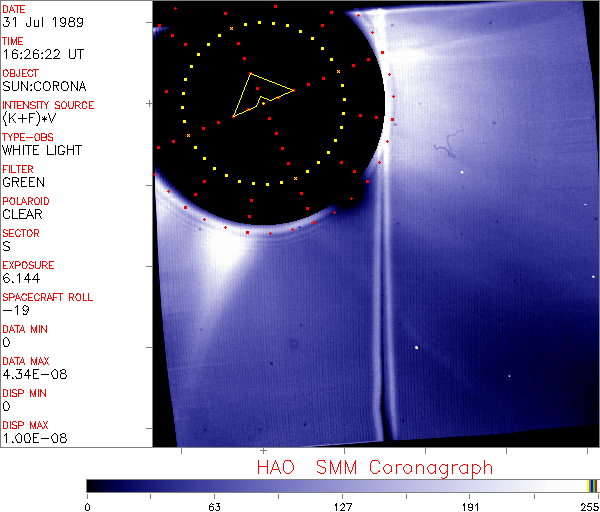
Task: Click the DATA MAX label
Action: pos(26,361)
